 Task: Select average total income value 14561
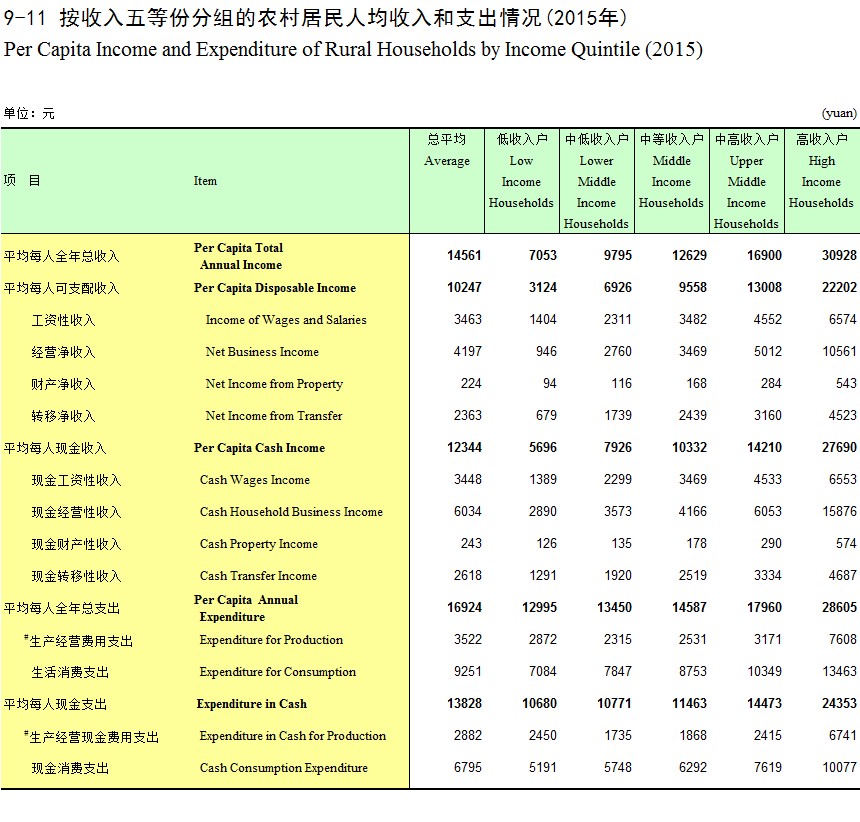click(x=463, y=256)
